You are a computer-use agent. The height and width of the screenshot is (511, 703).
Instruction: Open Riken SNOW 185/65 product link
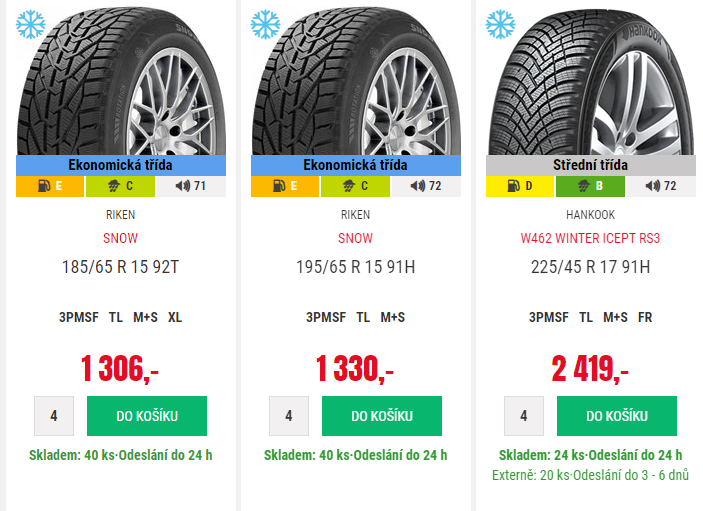(120, 238)
